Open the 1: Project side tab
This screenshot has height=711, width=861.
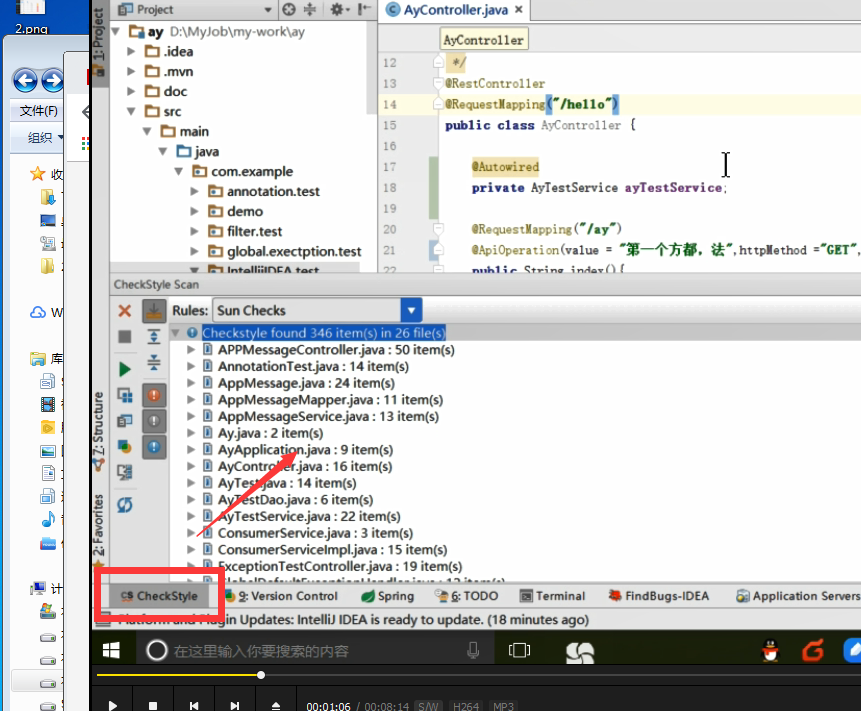coord(99,41)
